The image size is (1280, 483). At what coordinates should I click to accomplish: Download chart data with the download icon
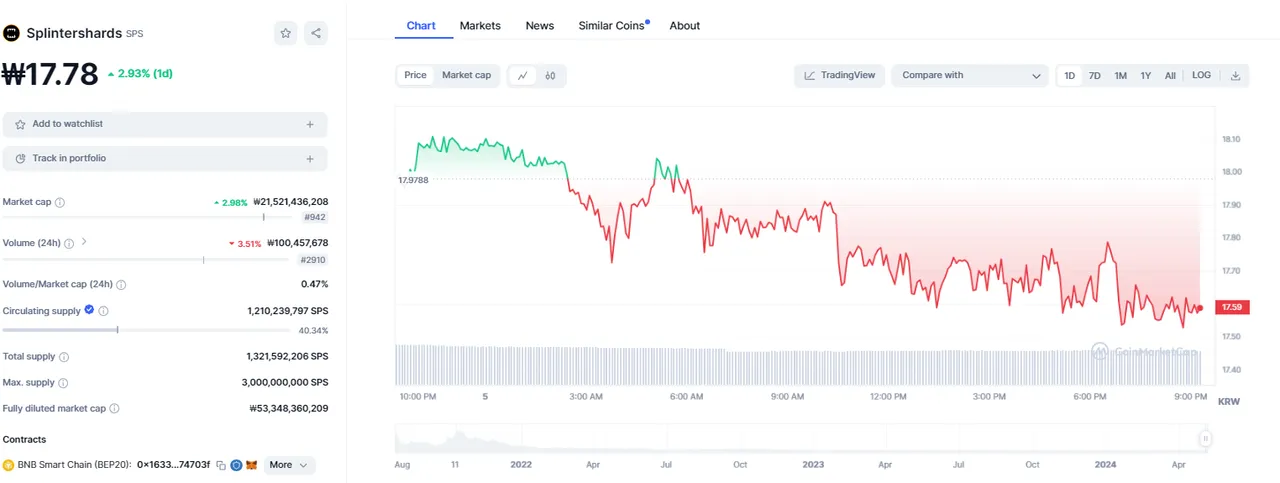pos(1235,75)
